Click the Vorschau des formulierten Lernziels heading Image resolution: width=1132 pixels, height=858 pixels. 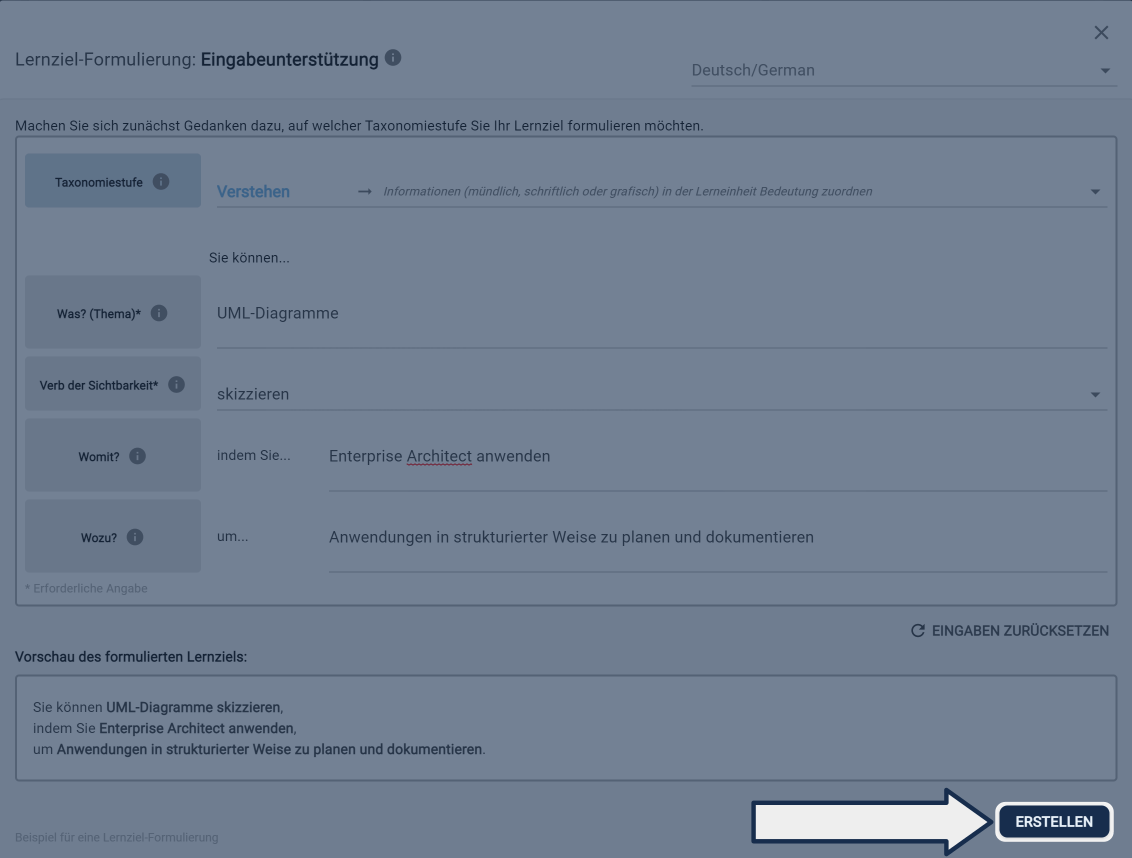pos(131,657)
